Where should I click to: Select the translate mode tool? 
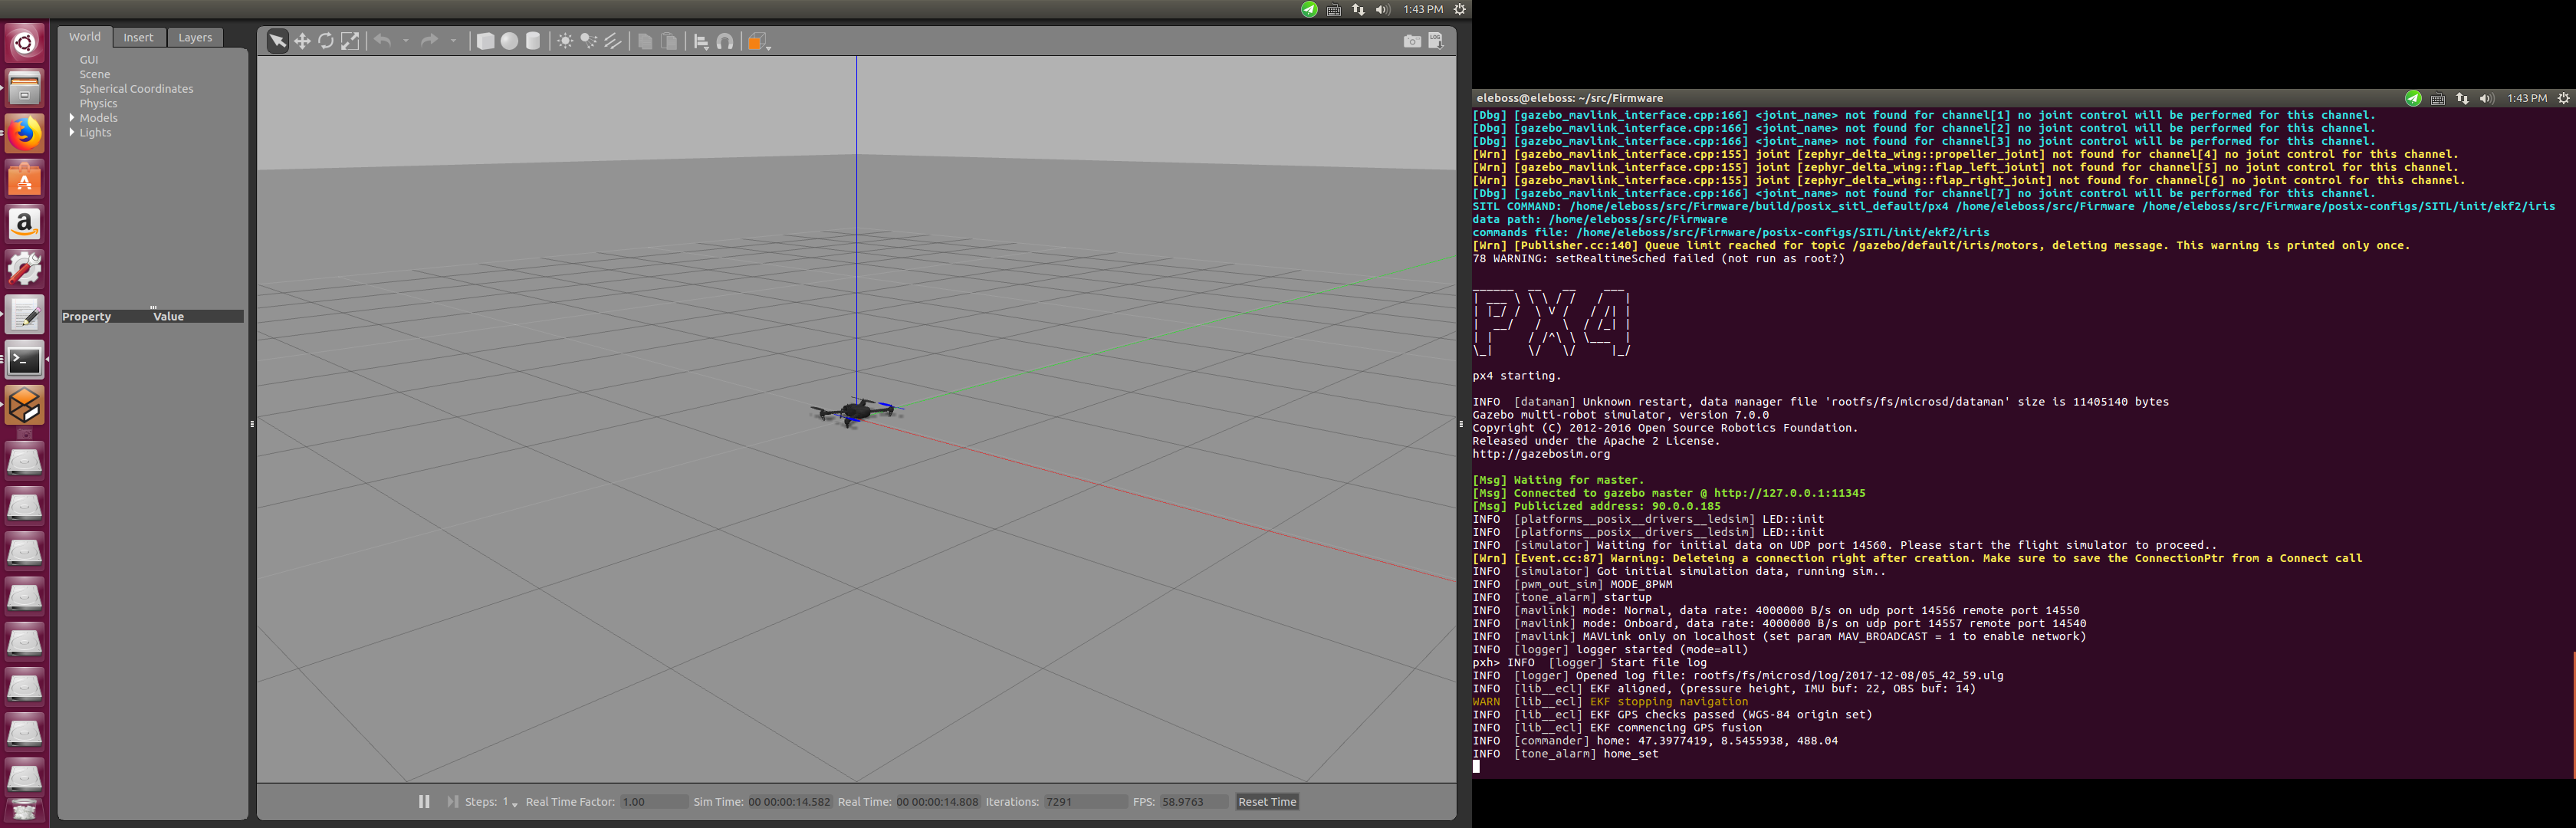click(x=302, y=41)
